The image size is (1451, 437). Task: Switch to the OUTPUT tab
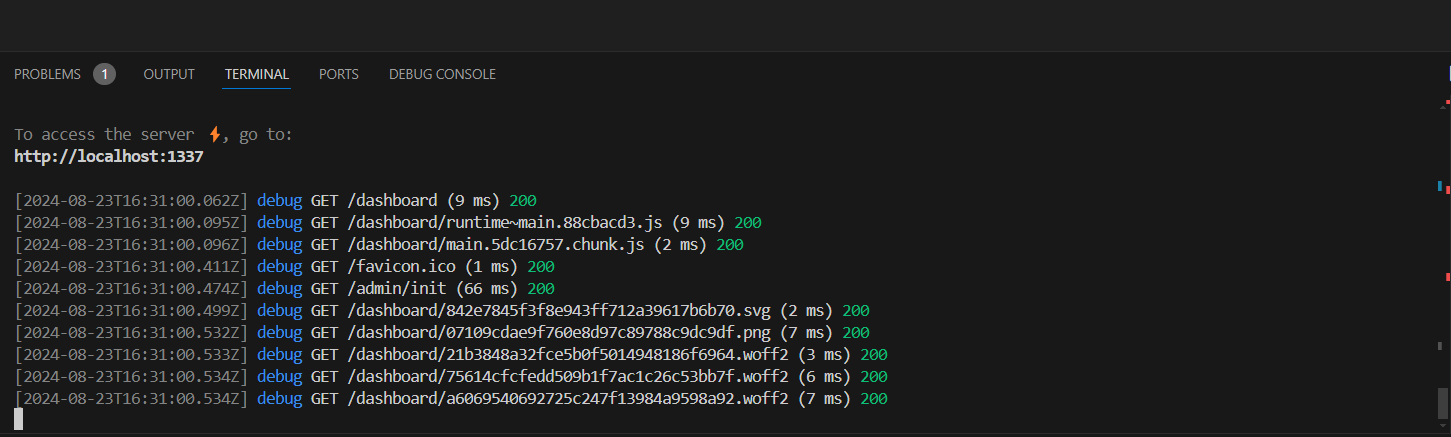(x=169, y=74)
